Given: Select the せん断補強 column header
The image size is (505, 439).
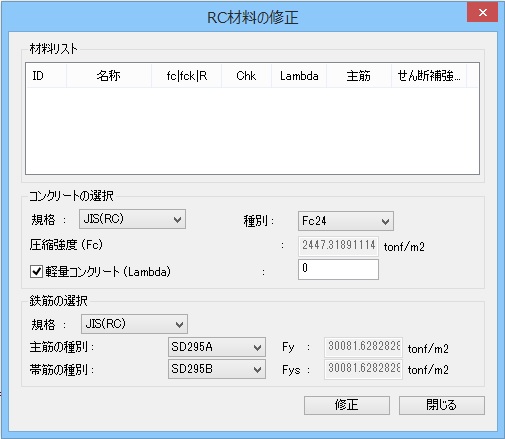Looking at the screenshot, I should pos(429,76).
